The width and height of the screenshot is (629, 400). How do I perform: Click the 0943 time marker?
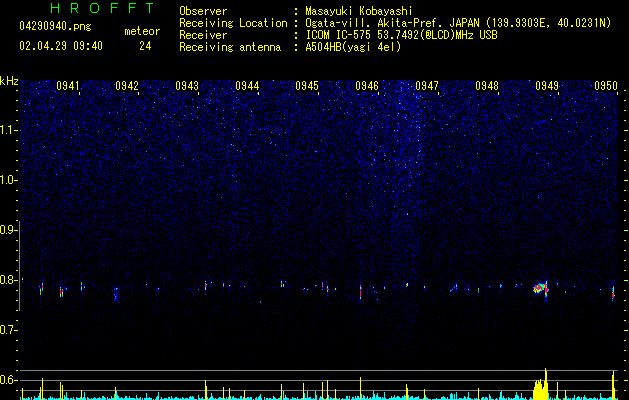tap(187, 86)
